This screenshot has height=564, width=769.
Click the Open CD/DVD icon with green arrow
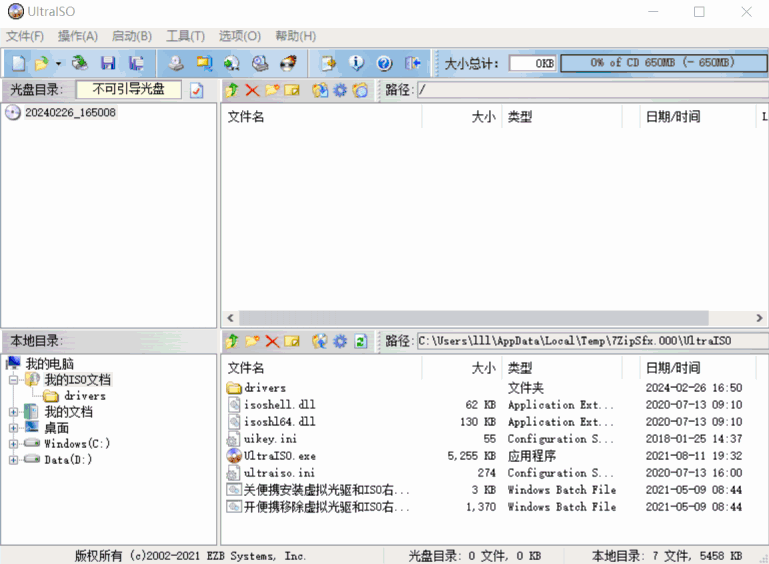79,63
